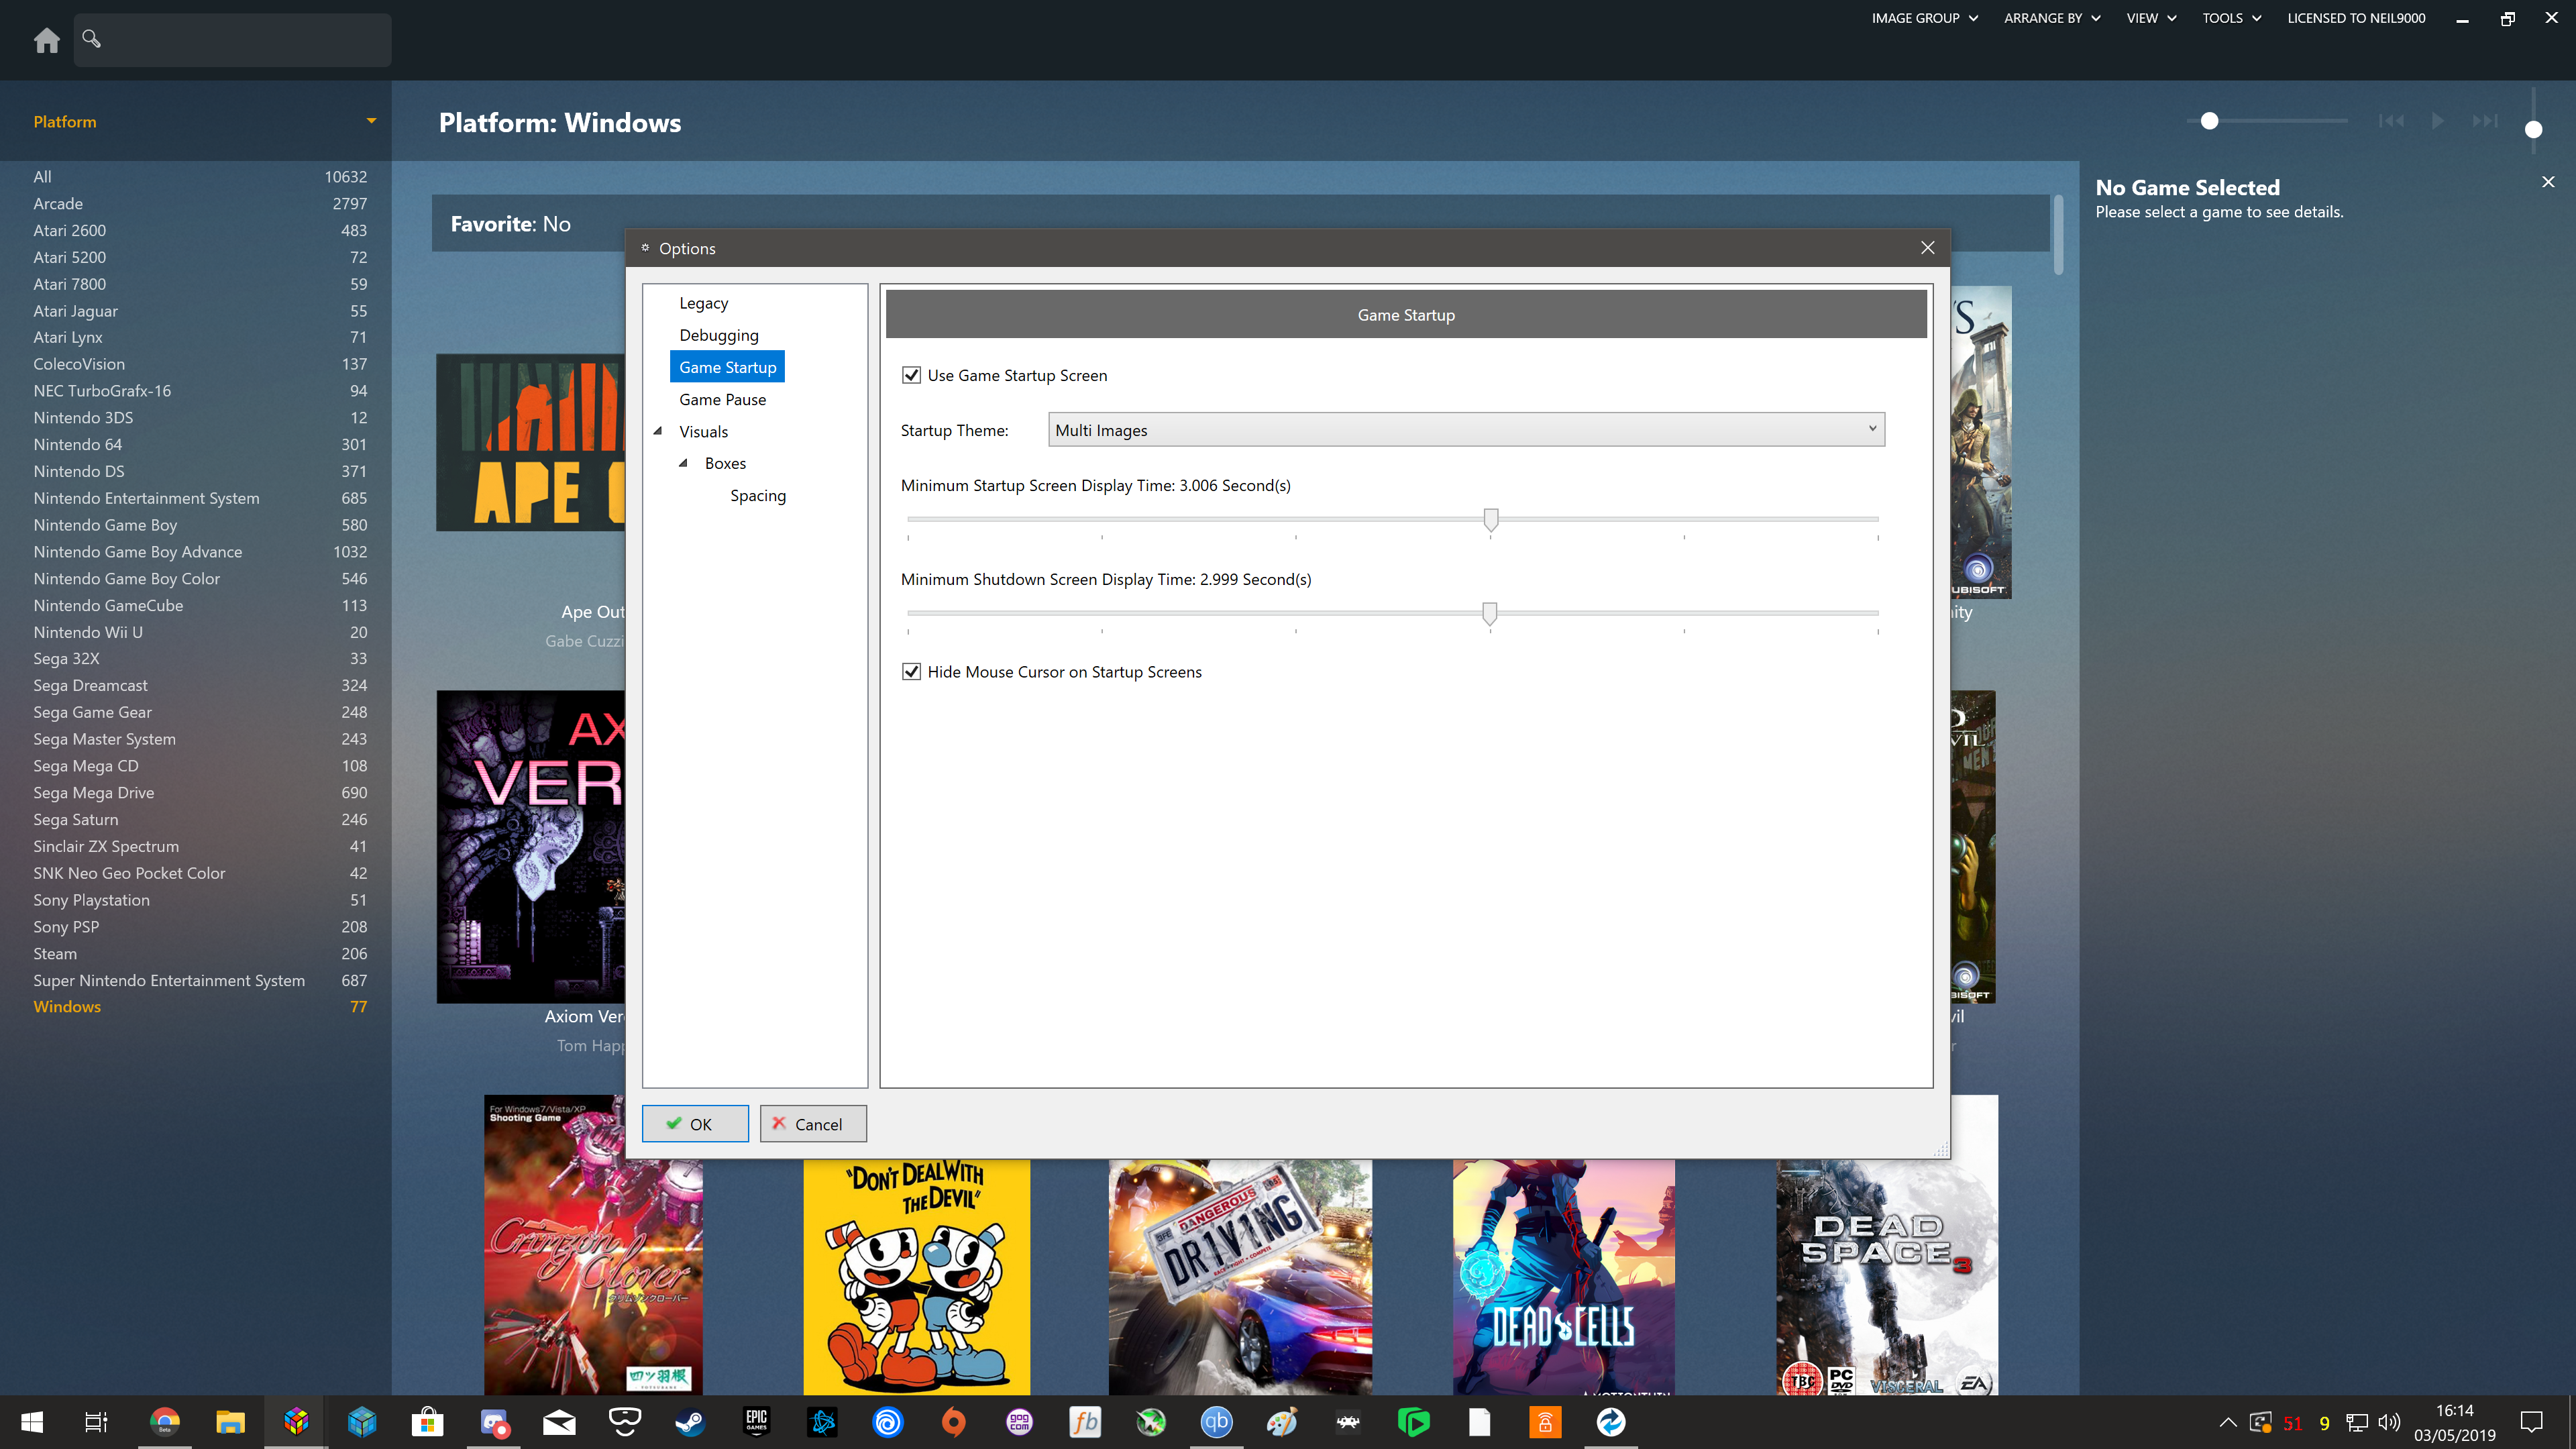Select the Cuphead box art
The height and width of the screenshot is (1449, 2576).
click(916, 1277)
